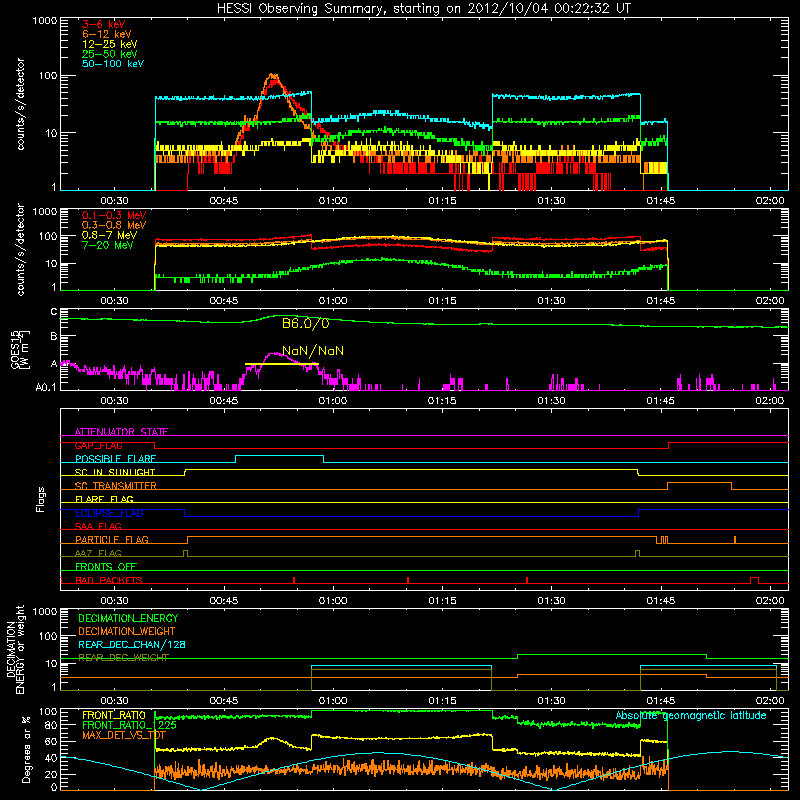This screenshot has height=800, width=800.
Task: Click the DECIMATION_WEIGHT legend label
Action: point(127,631)
